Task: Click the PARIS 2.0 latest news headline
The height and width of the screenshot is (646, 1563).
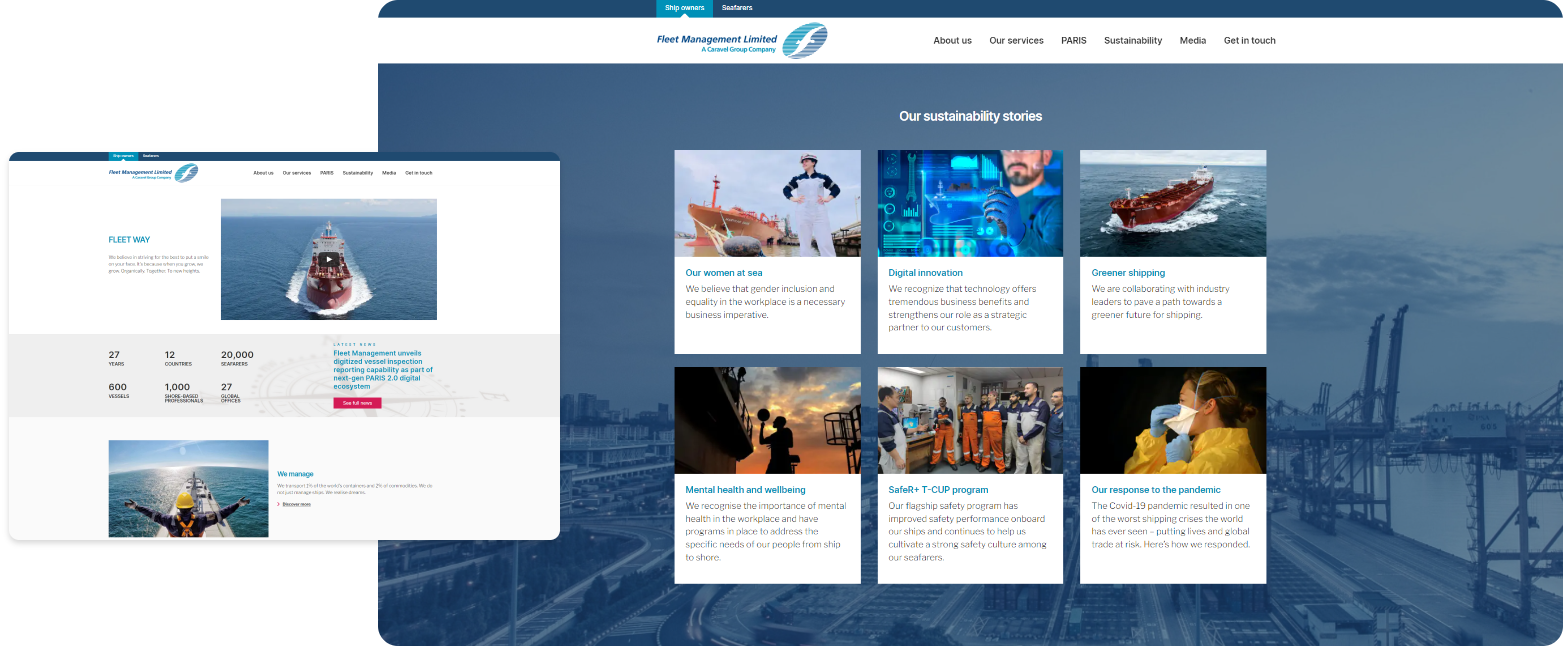Action: (x=384, y=370)
